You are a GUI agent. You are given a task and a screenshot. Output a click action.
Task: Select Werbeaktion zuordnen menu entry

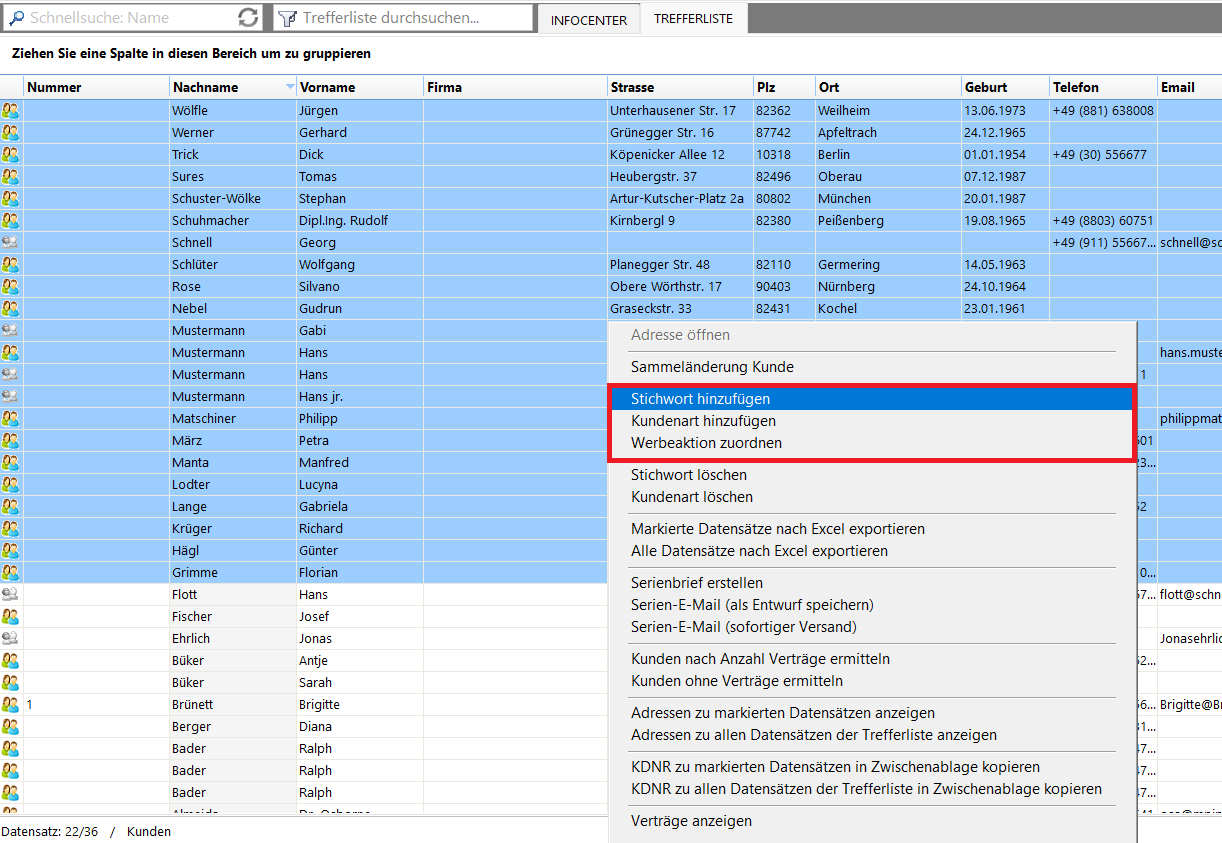(706, 443)
